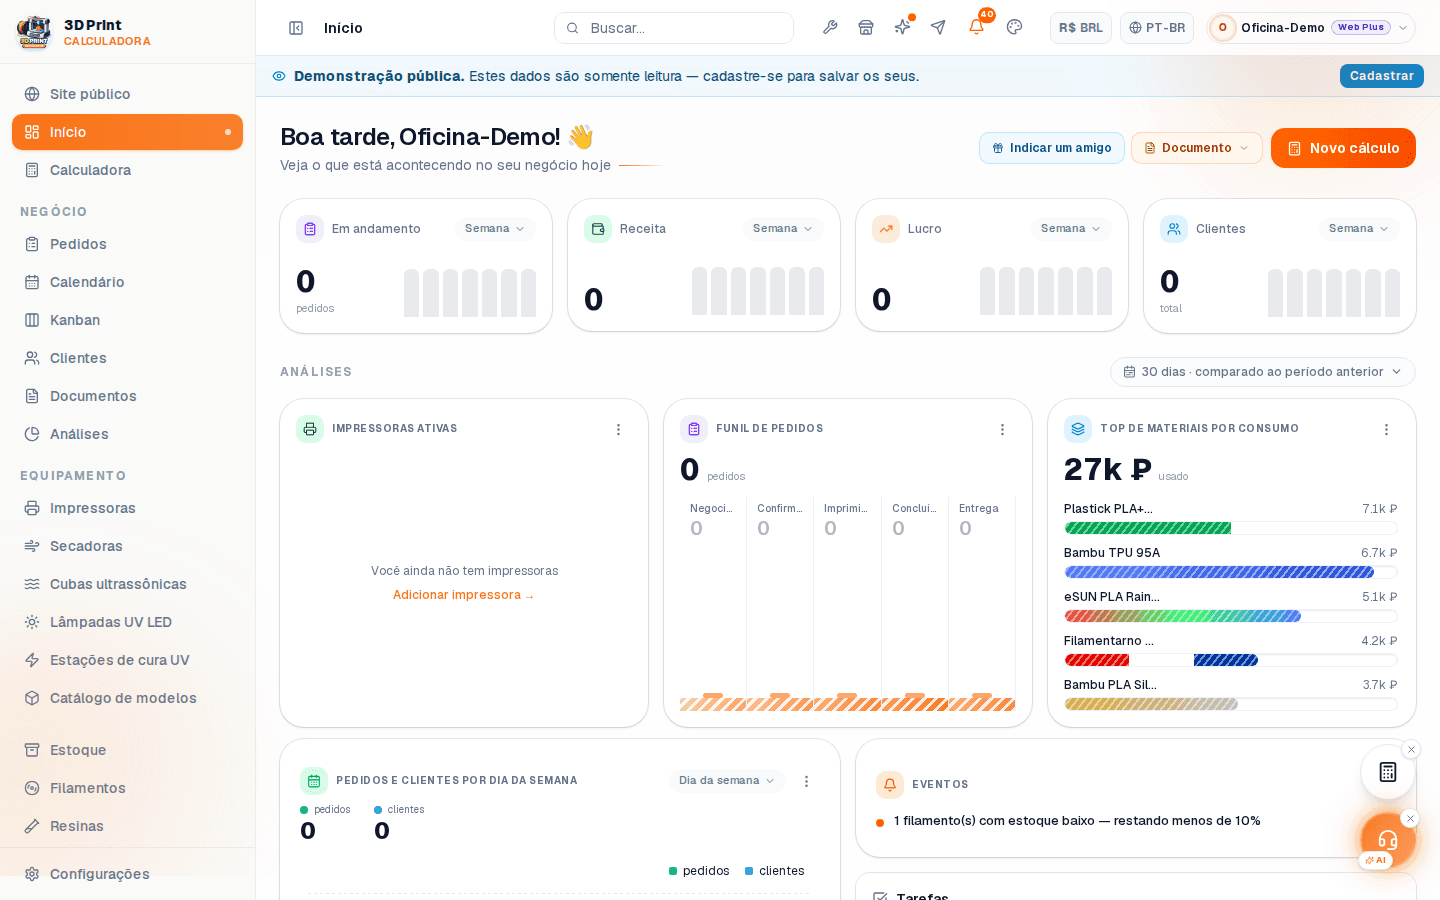Image resolution: width=1440 pixels, height=900 pixels.
Task: Open the Oficina-Demo account menu
Action: click(1311, 28)
